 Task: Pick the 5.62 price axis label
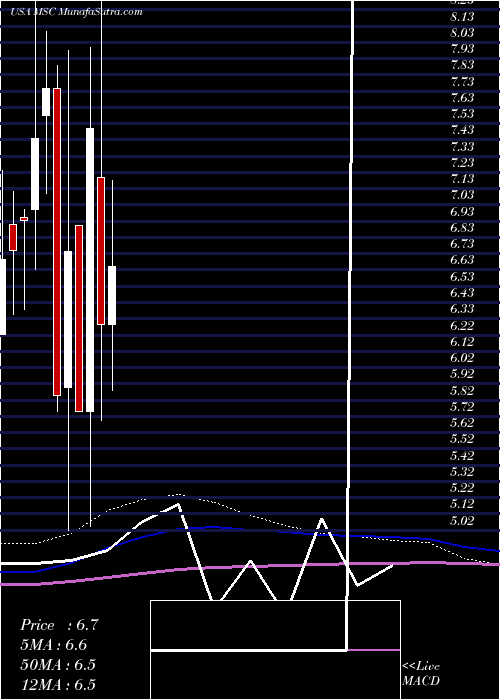463,423
